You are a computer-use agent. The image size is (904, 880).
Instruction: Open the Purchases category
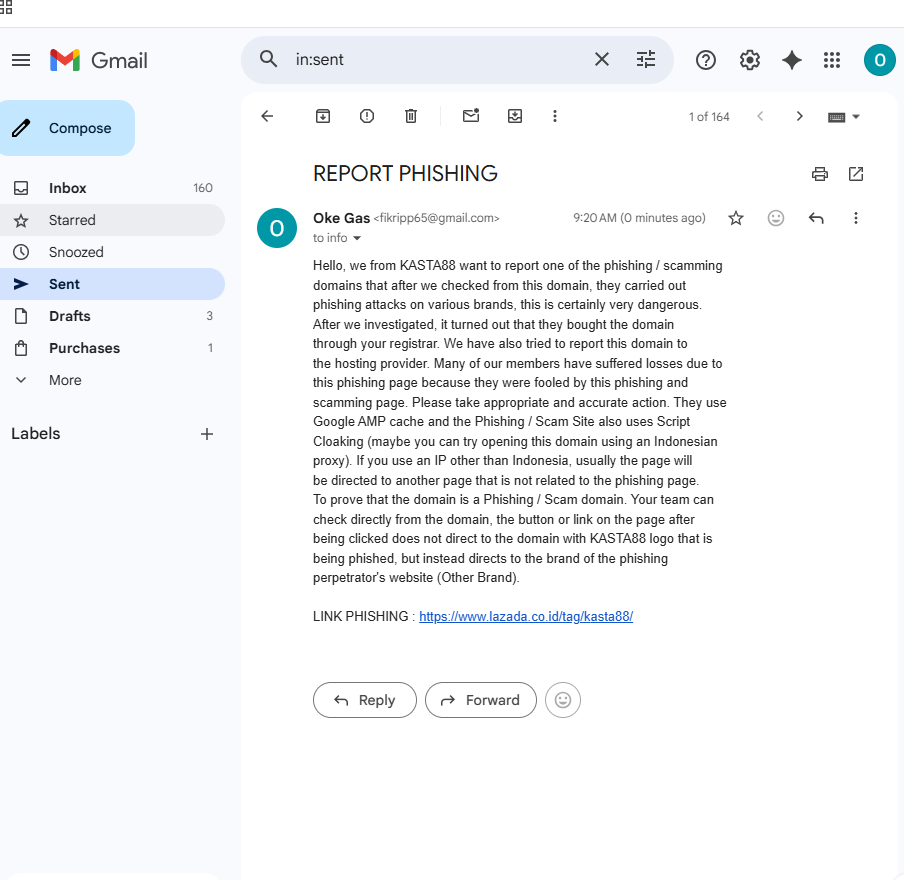pyautogui.click(x=112, y=348)
